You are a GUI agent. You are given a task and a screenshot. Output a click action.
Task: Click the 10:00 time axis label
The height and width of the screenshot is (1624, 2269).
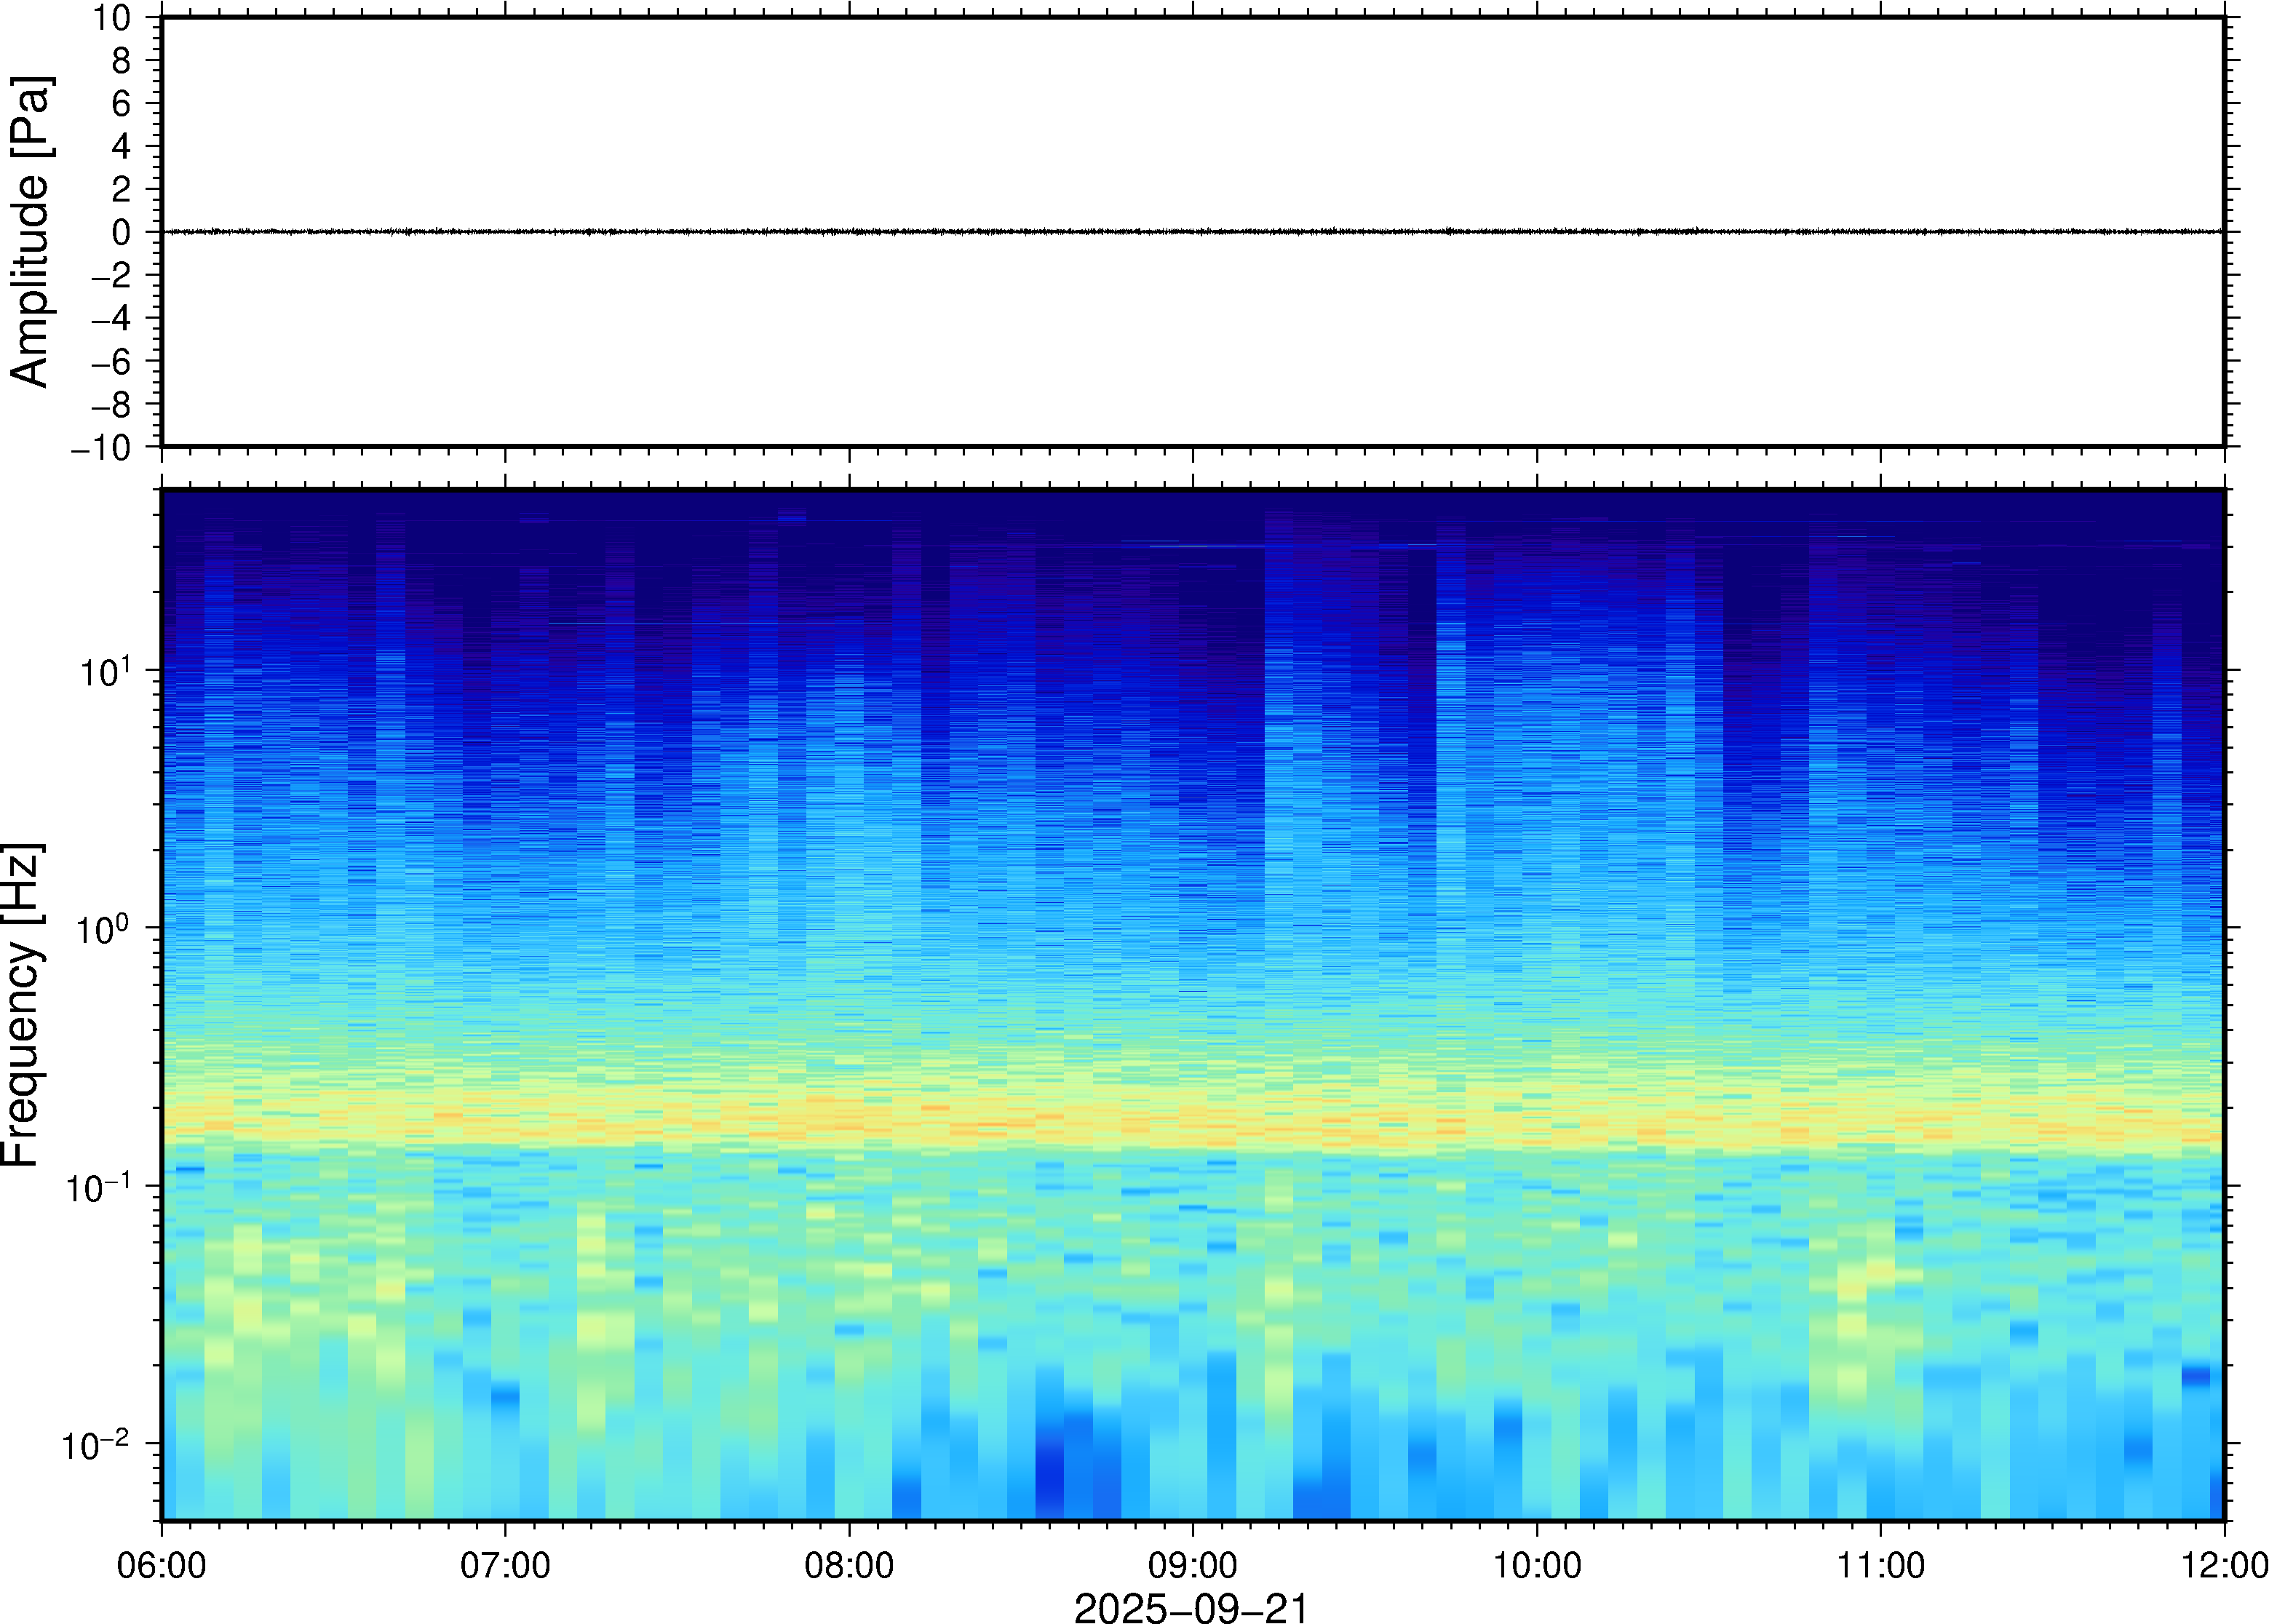(x=1537, y=1565)
